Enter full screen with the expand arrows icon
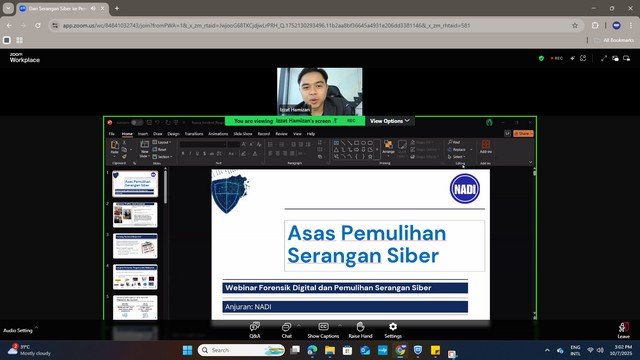 tap(604, 58)
